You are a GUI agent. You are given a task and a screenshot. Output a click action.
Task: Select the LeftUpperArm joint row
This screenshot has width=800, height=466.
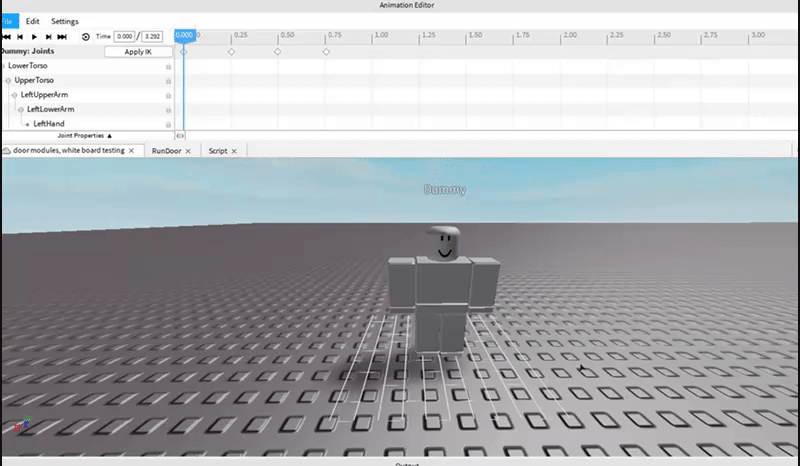coord(87,94)
